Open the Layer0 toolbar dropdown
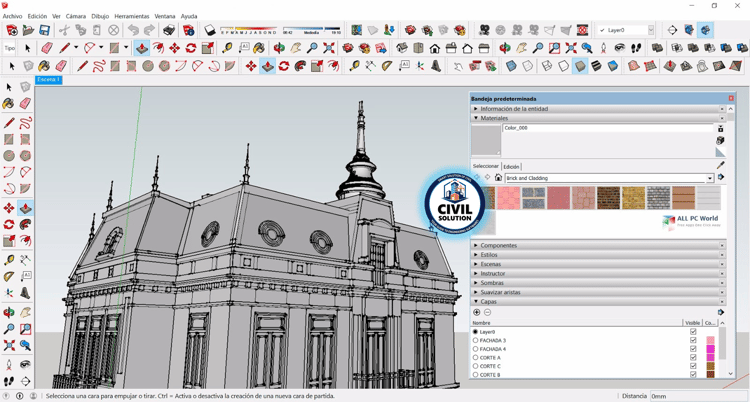The width and height of the screenshot is (750, 402). point(651,30)
